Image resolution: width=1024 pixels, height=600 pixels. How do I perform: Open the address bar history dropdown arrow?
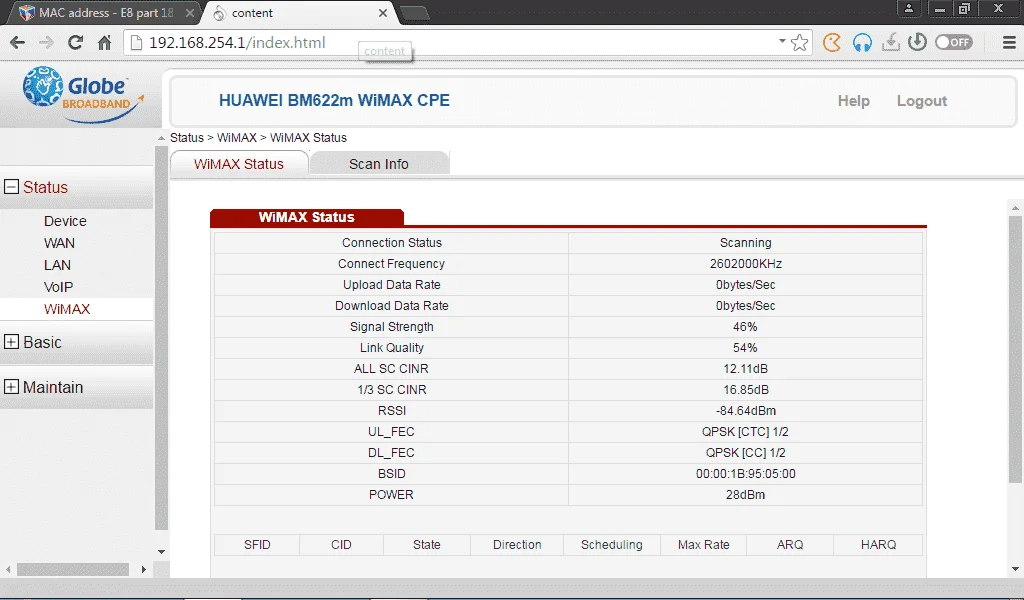point(782,40)
